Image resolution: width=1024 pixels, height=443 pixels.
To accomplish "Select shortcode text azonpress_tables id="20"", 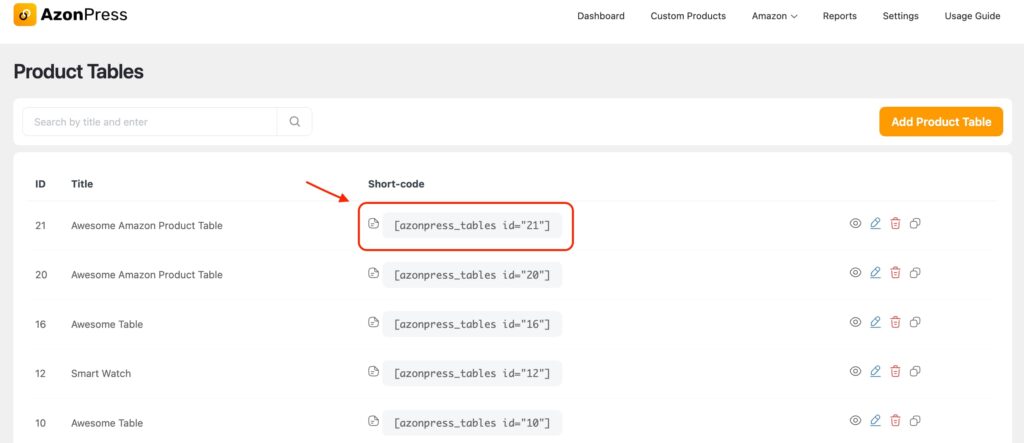I will click(472, 275).
